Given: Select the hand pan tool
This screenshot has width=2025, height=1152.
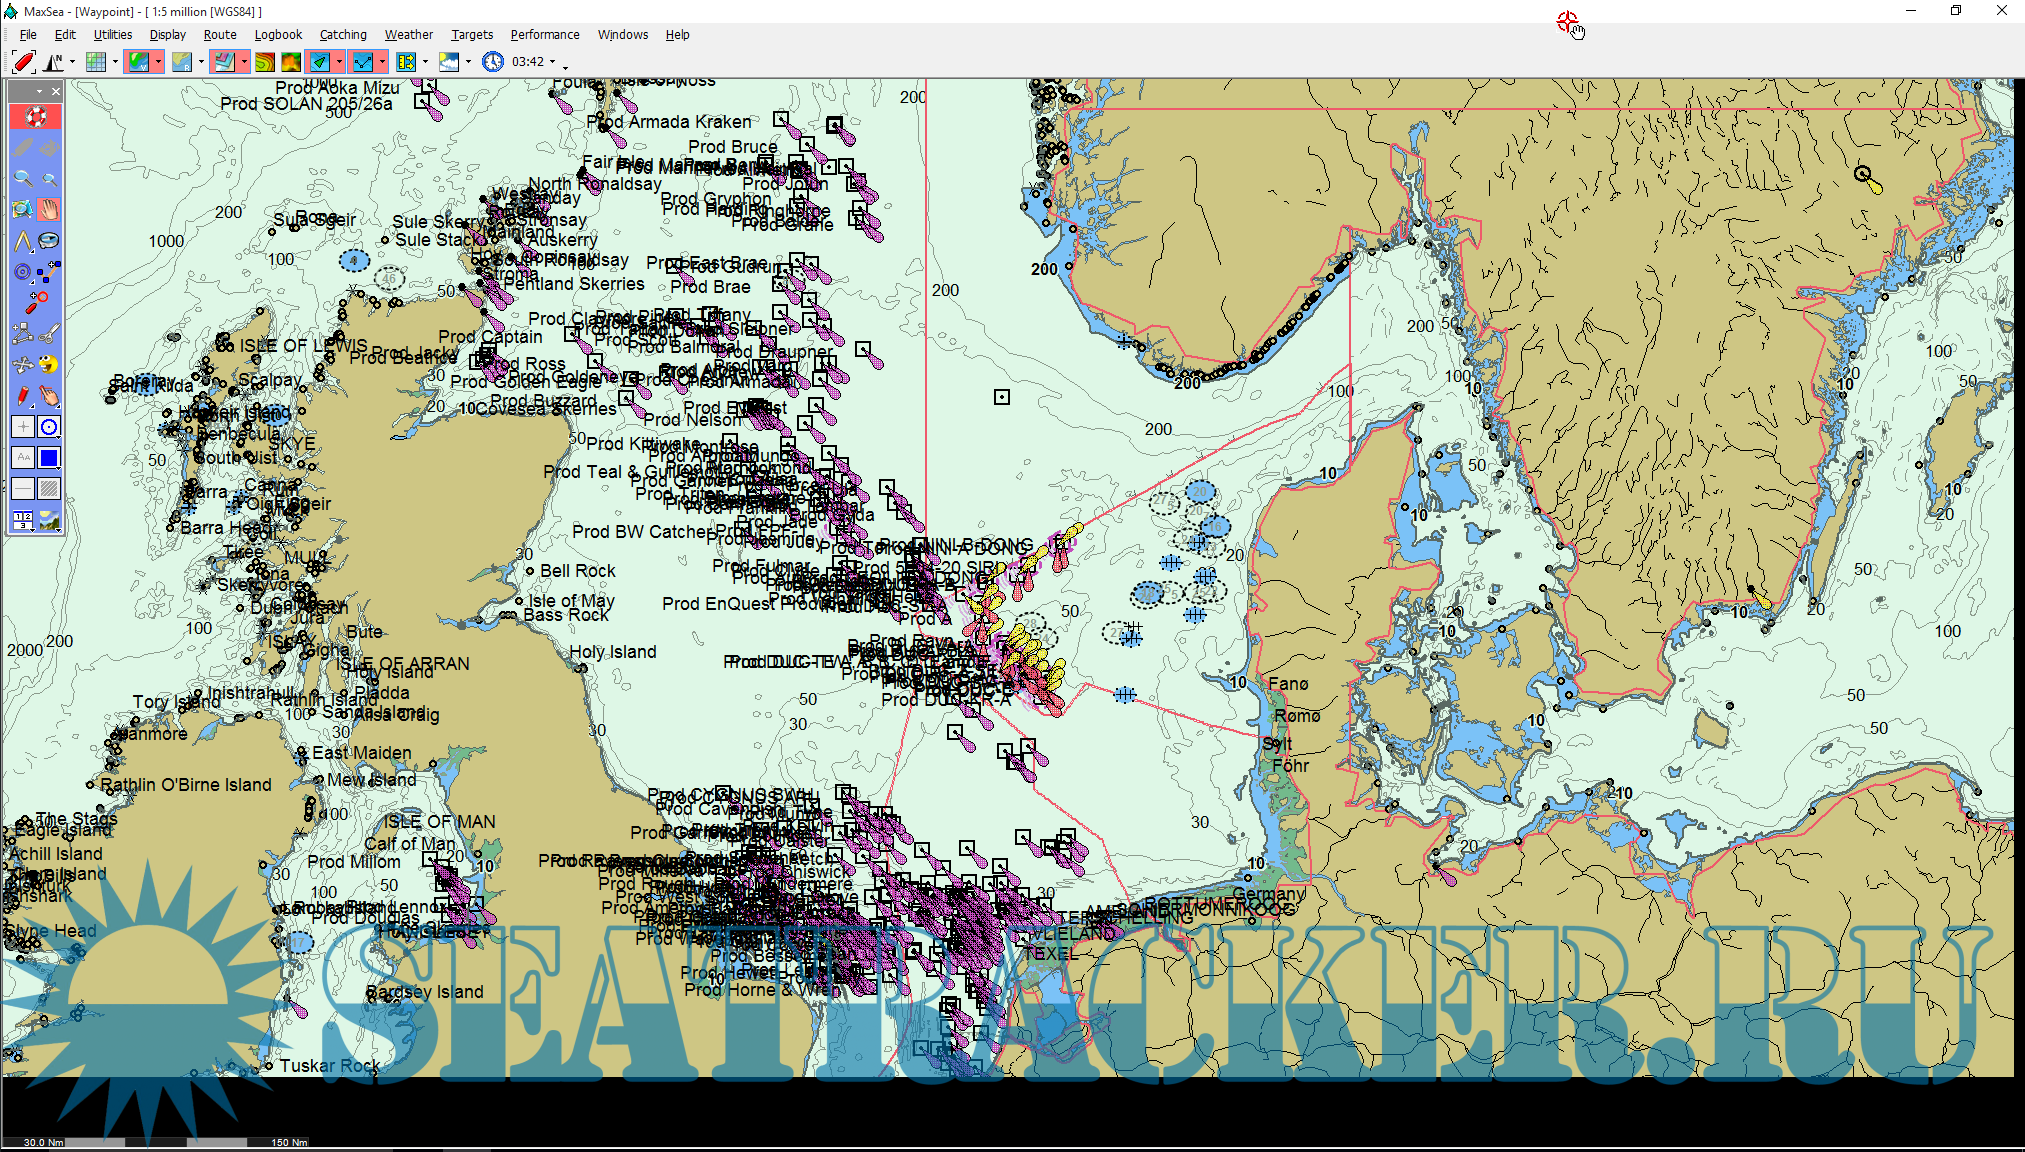Looking at the screenshot, I should (x=49, y=209).
